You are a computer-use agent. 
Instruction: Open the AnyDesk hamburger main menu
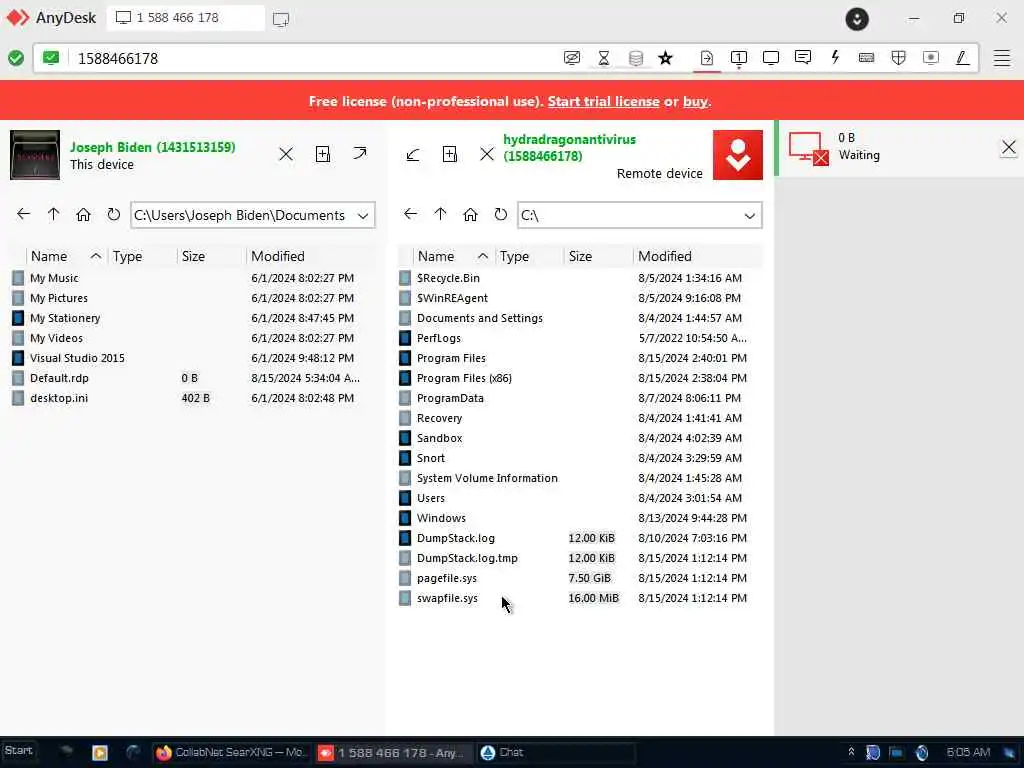click(1002, 58)
